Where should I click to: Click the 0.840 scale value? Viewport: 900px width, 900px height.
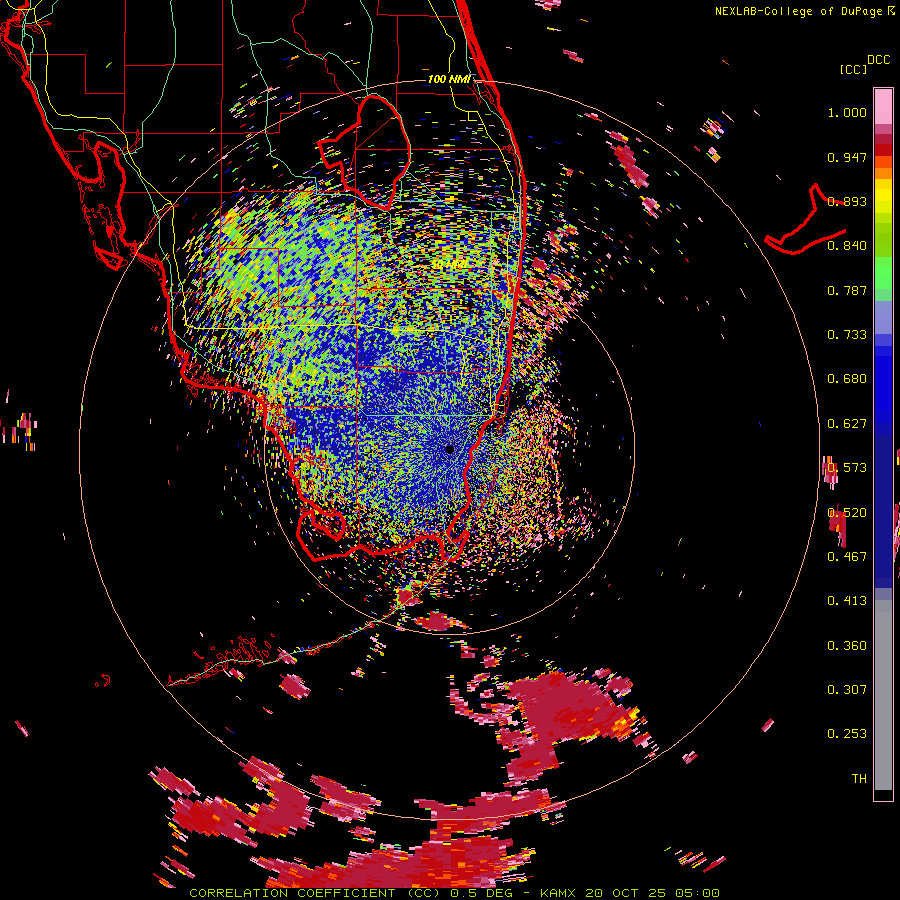tap(847, 246)
